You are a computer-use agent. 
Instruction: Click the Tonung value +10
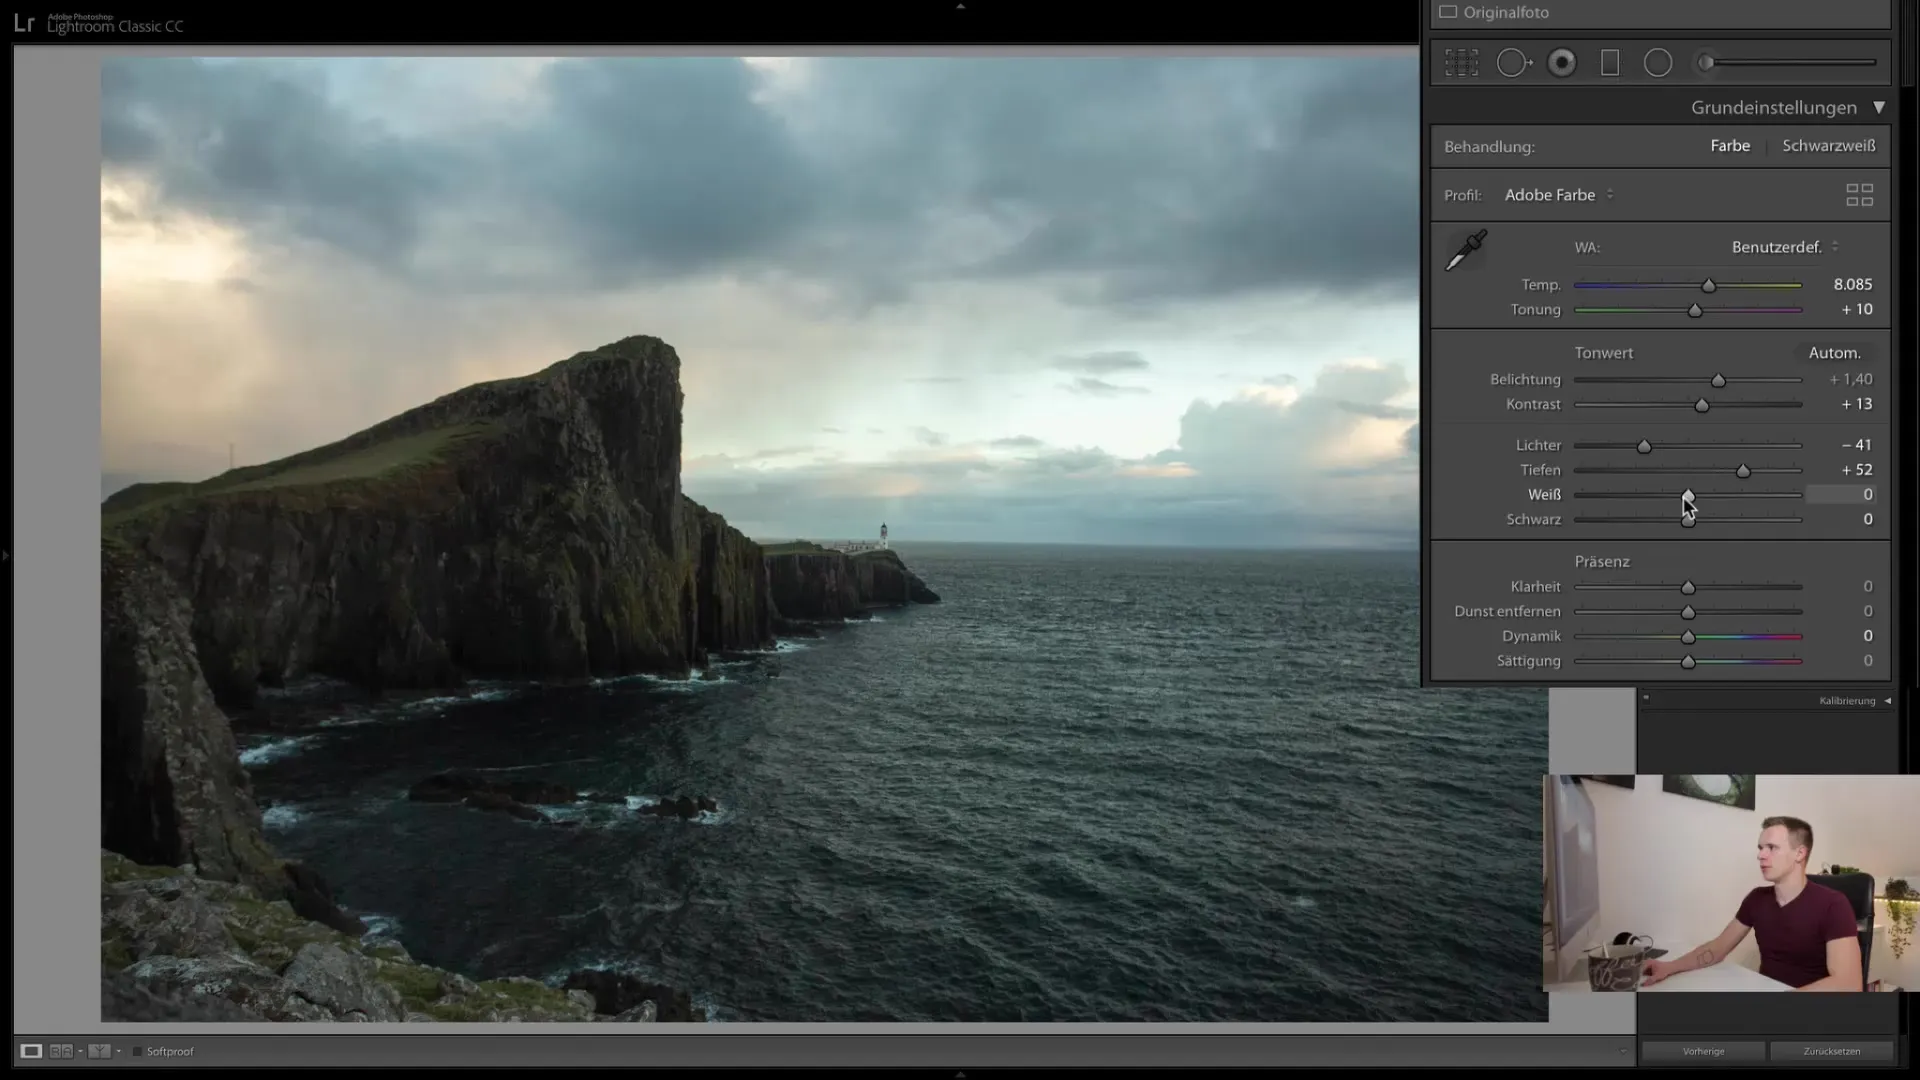(x=1857, y=310)
